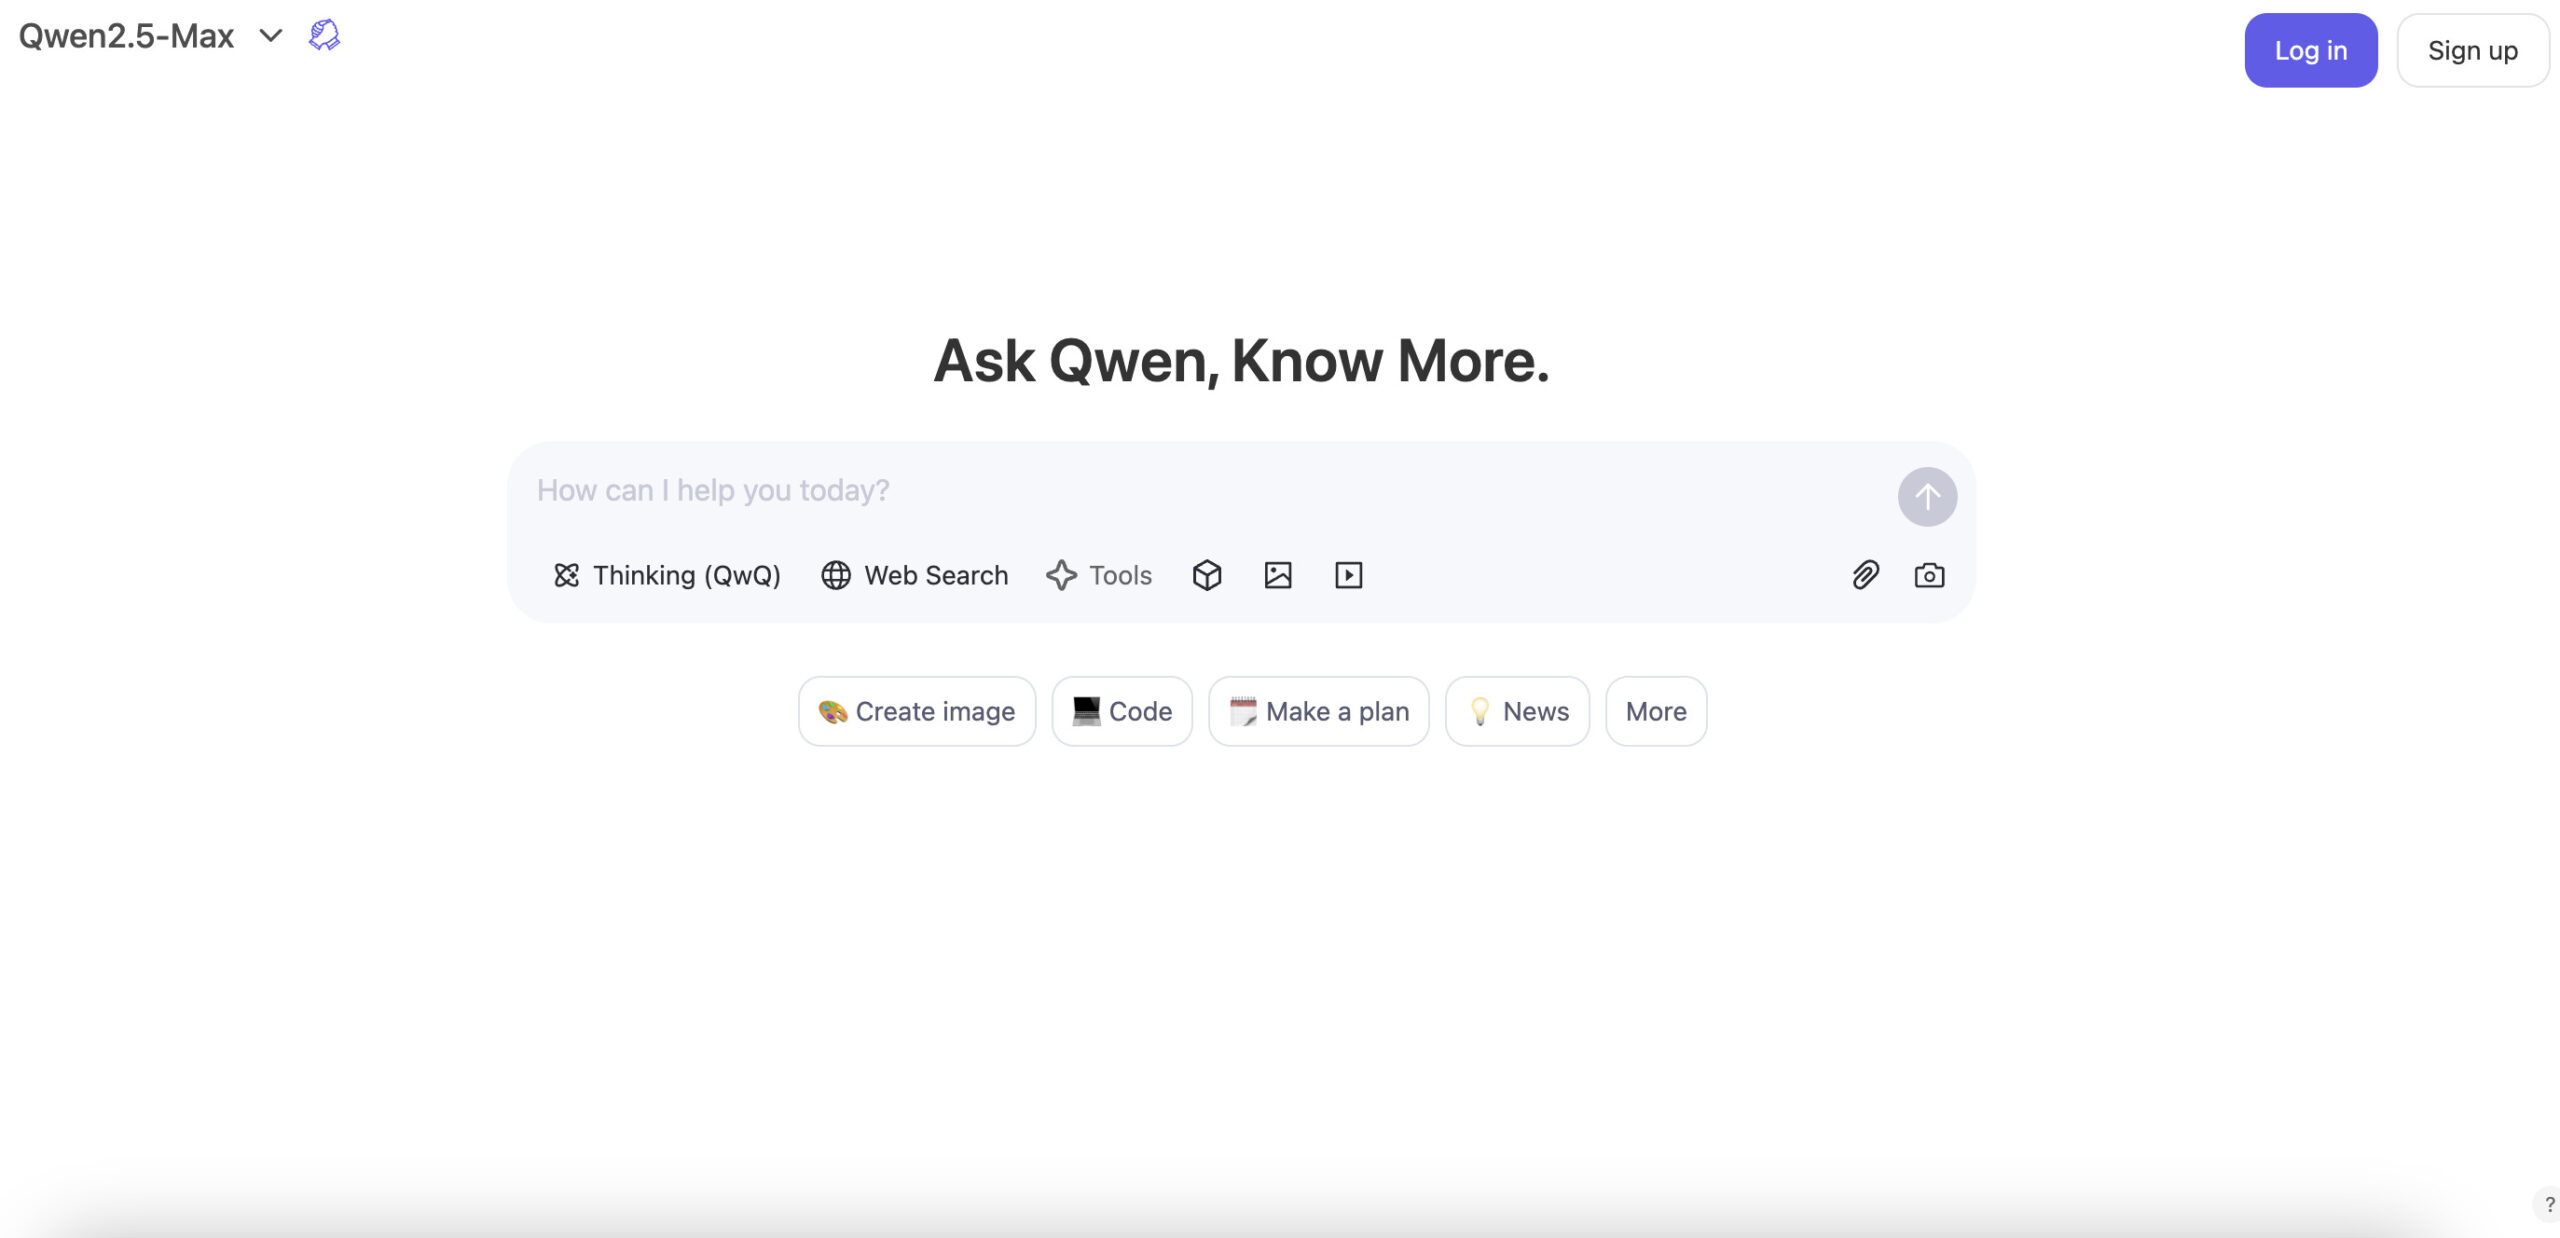Focus the 'How can I help you today?' field
The height and width of the screenshot is (1238, 2560).
(1200, 490)
